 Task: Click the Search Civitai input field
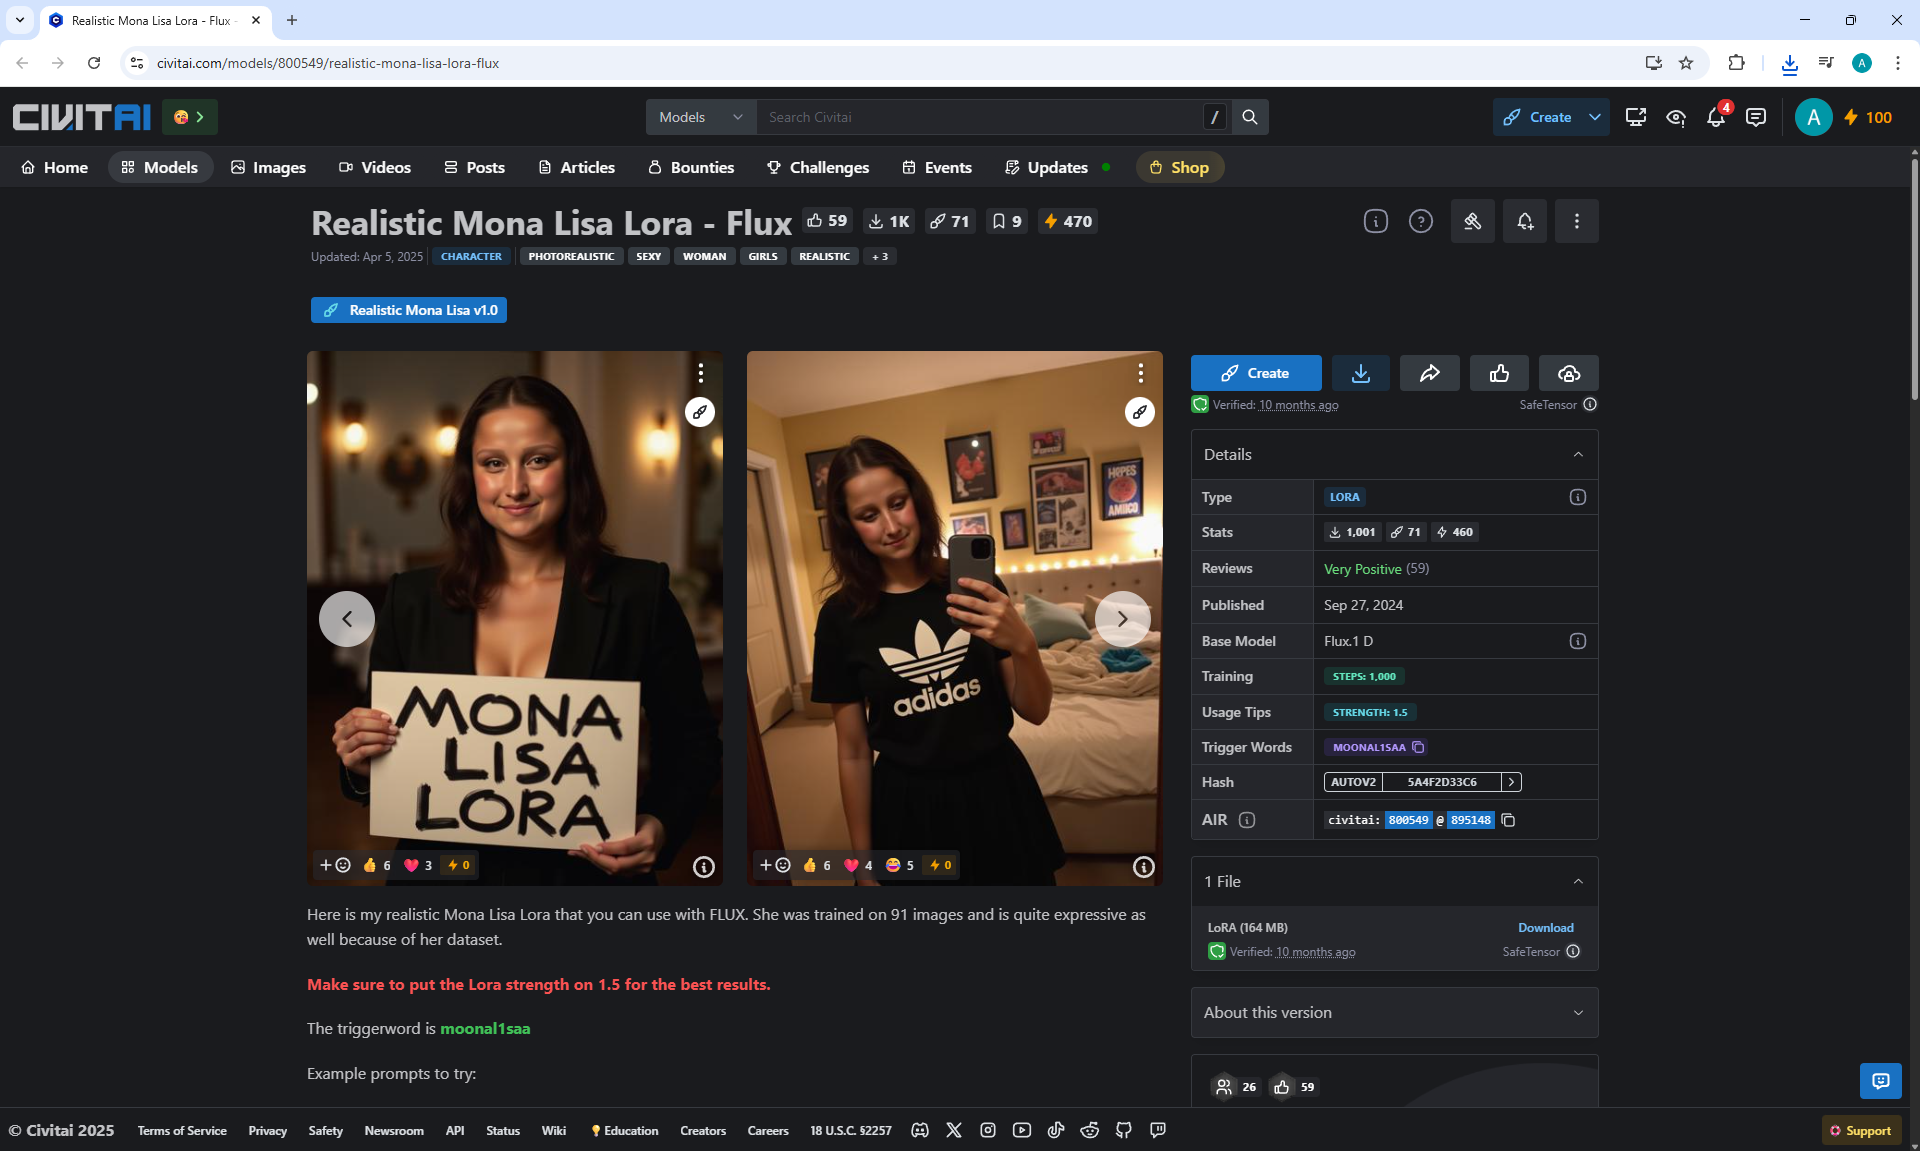(x=980, y=117)
